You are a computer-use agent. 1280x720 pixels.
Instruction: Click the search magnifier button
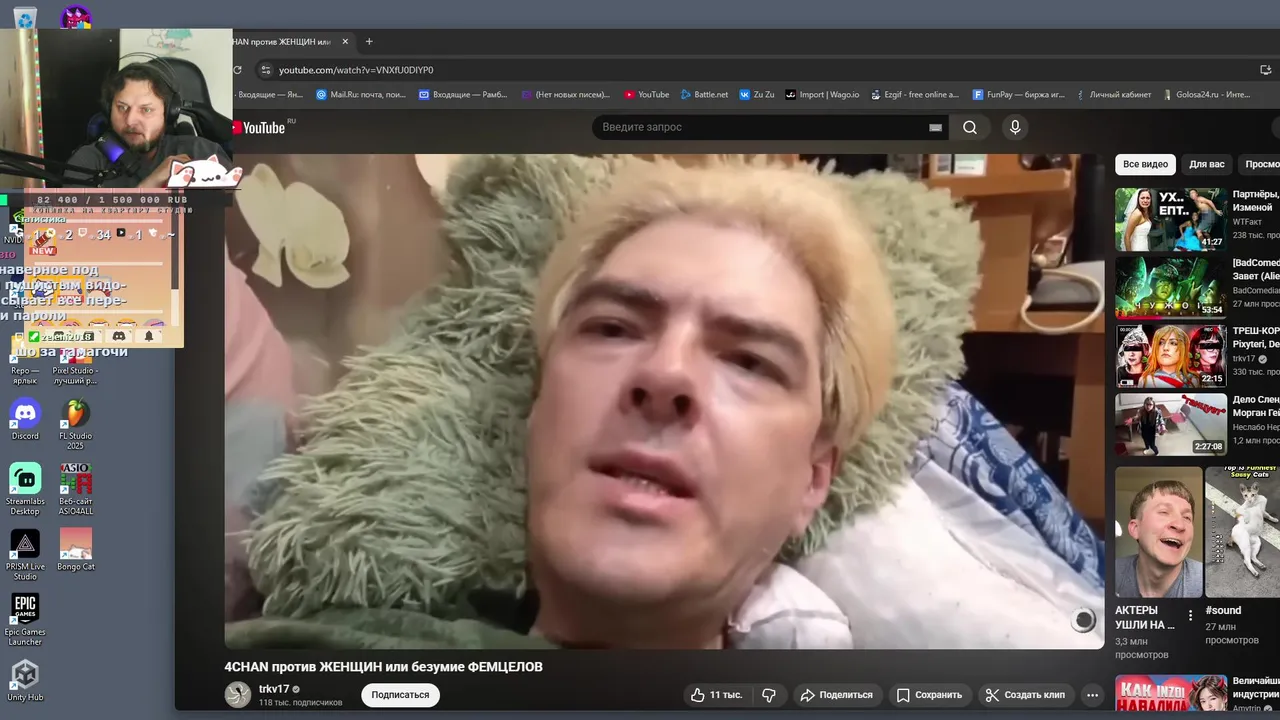click(970, 127)
